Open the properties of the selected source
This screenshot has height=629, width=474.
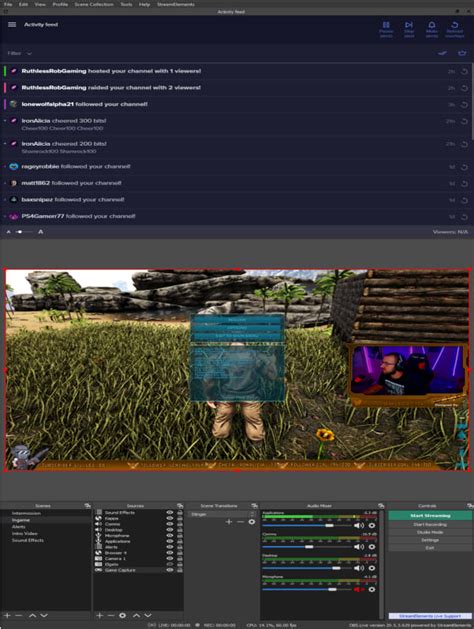tap(123, 615)
